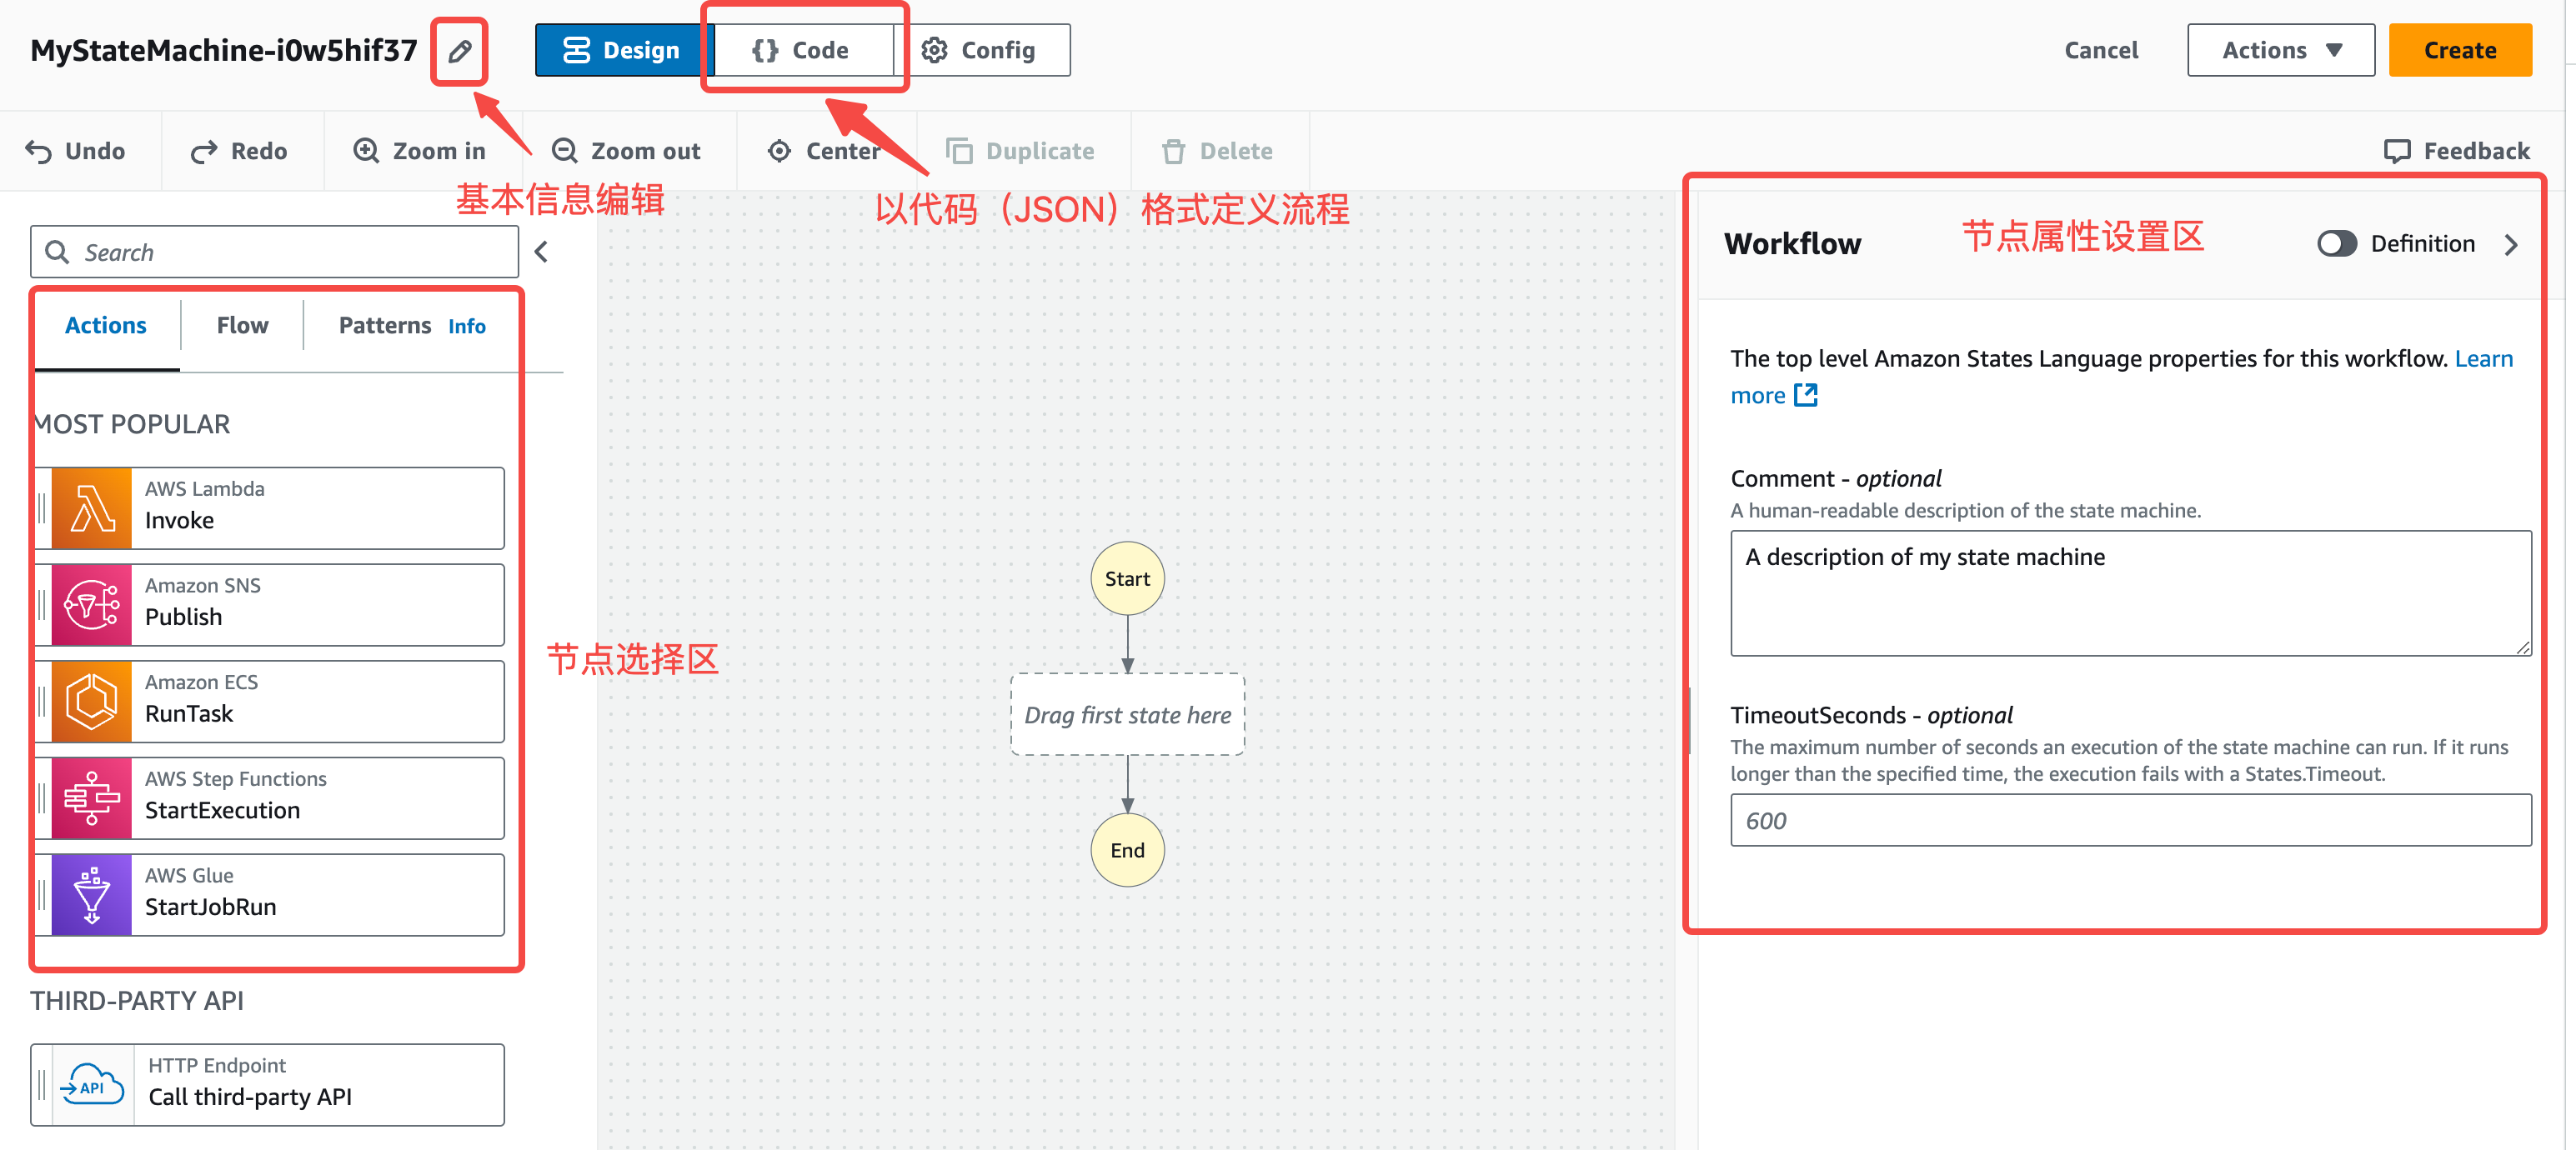Zoom in on the canvas
The width and height of the screenshot is (2576, 1150).
click(420, 151)
